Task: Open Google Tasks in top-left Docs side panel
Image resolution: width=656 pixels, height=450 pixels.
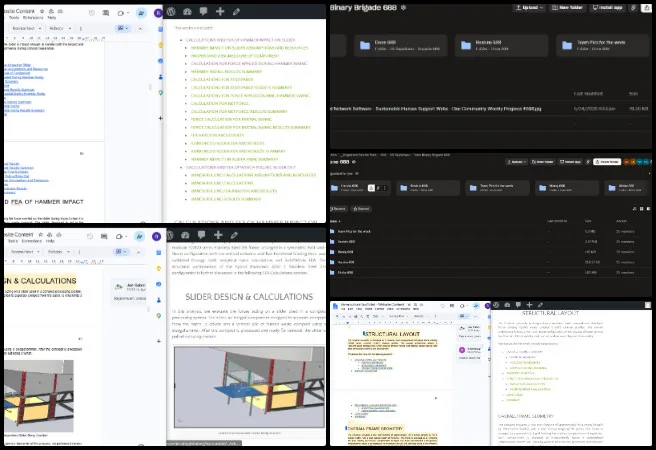Action: (160, 61)
